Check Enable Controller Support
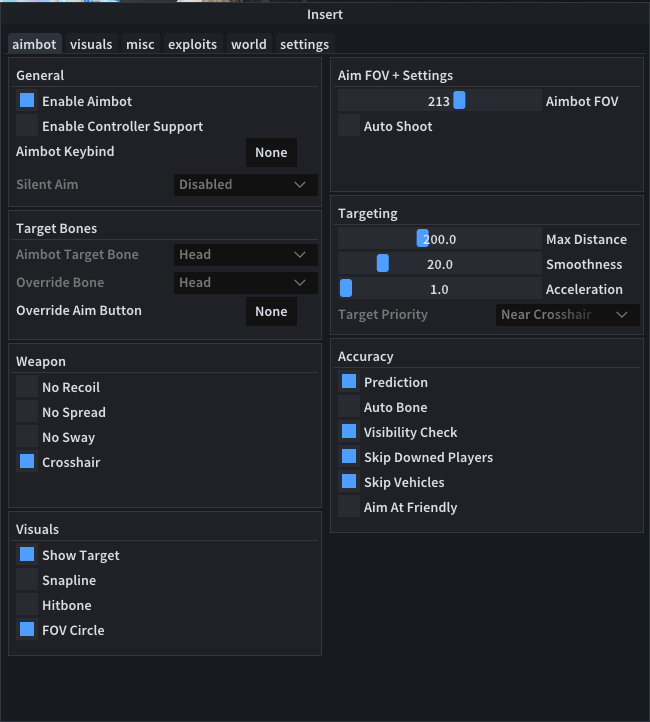The height and width of the screenshot is (722, 650). (x=27, y=126)
